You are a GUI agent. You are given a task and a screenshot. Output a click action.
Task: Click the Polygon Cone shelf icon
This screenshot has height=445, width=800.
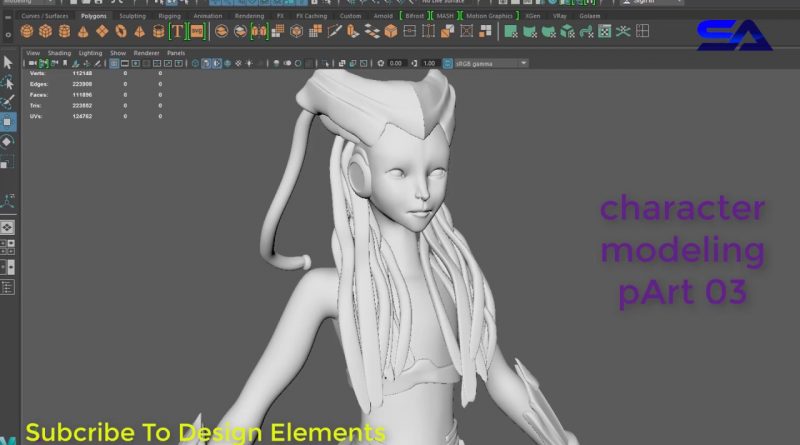pos(83,31)
